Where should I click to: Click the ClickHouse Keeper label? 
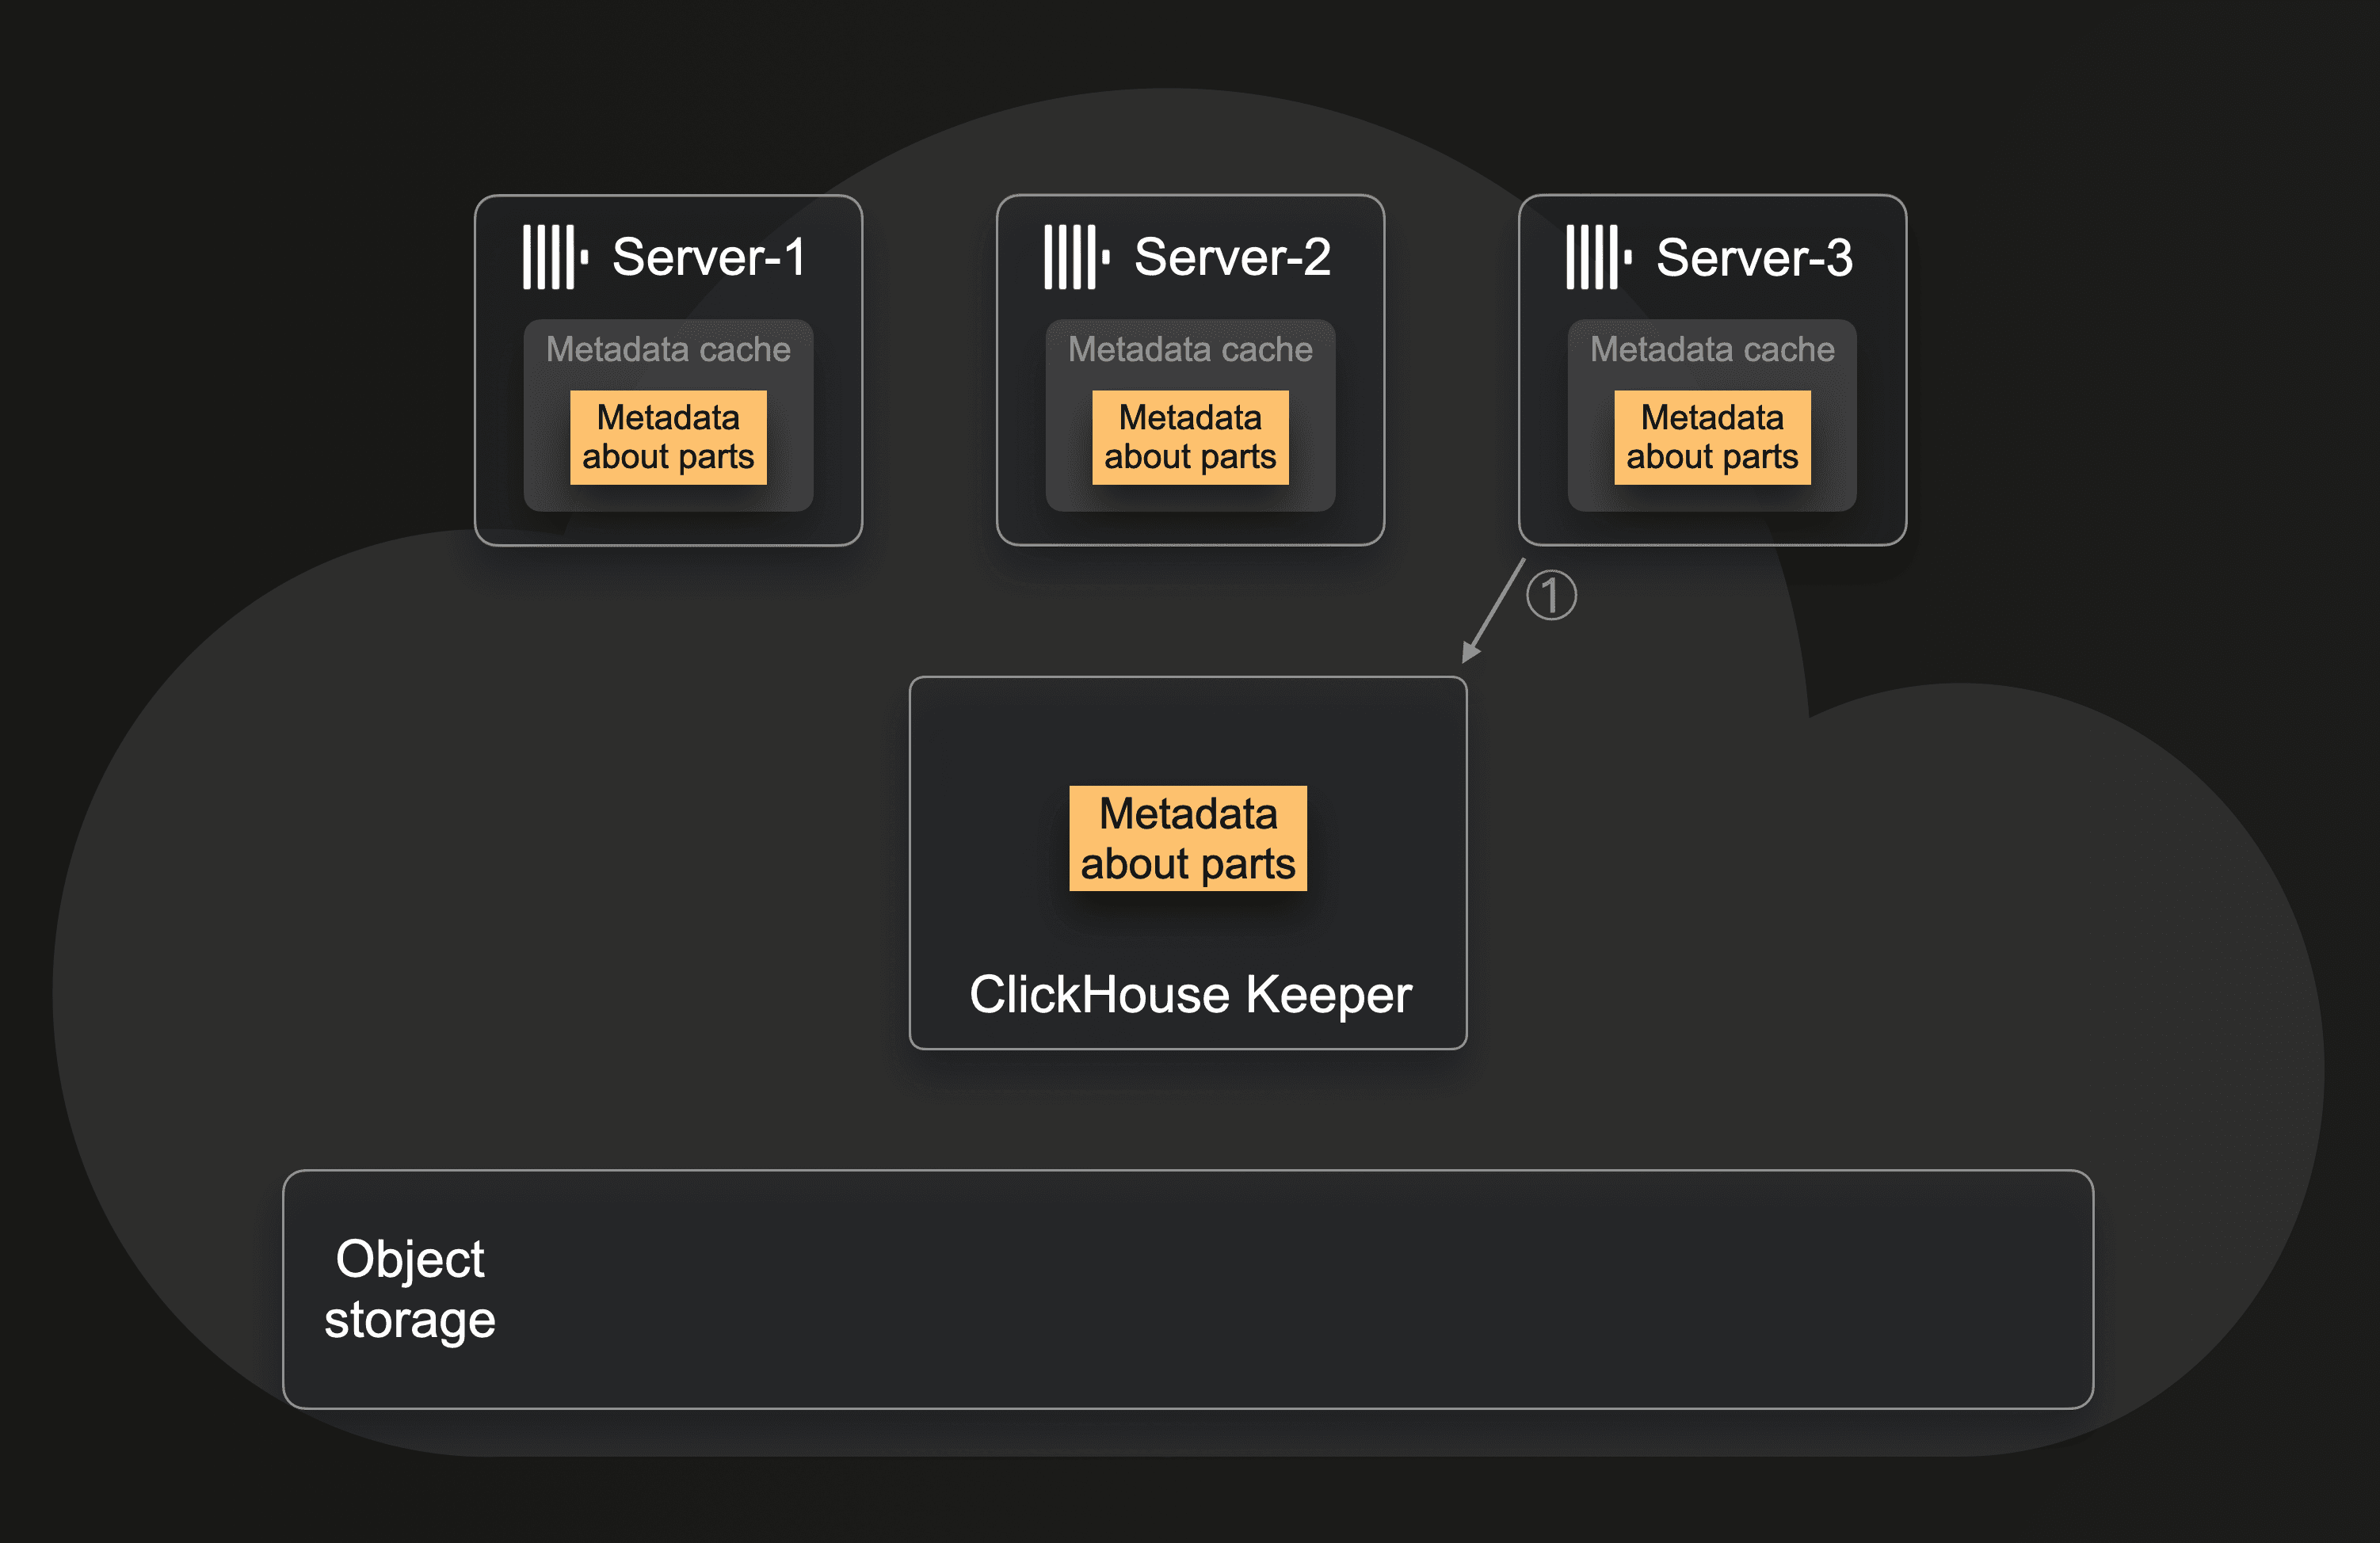click(1190, 995)
